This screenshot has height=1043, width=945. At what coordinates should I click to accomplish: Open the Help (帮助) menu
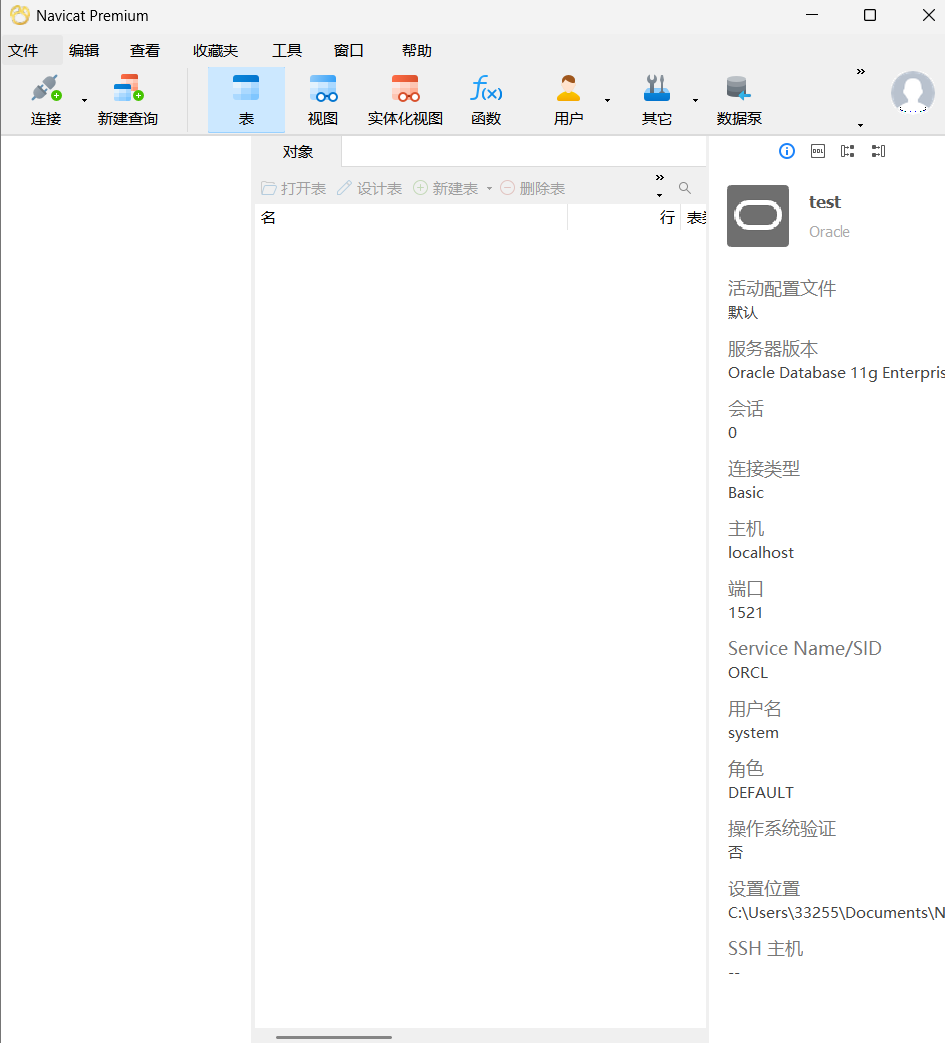pyautogui.click(x=417, y=51)
